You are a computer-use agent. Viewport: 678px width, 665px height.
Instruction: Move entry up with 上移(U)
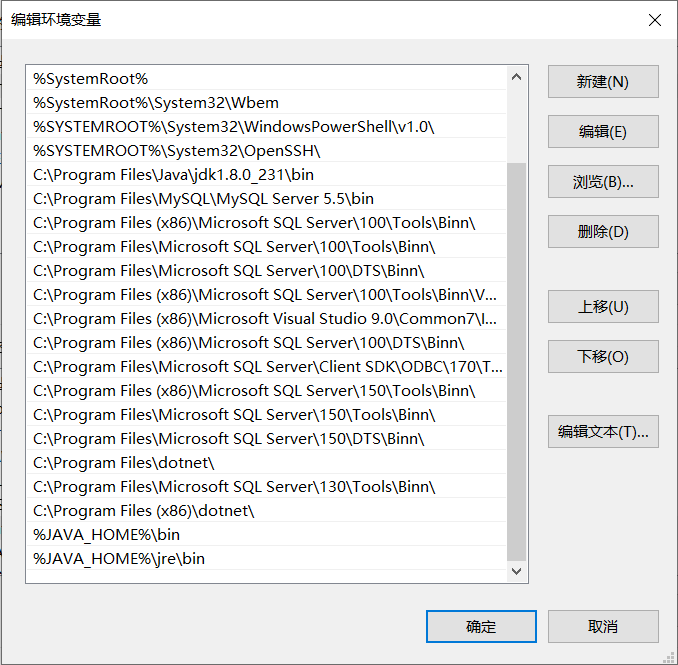[603, 307]
